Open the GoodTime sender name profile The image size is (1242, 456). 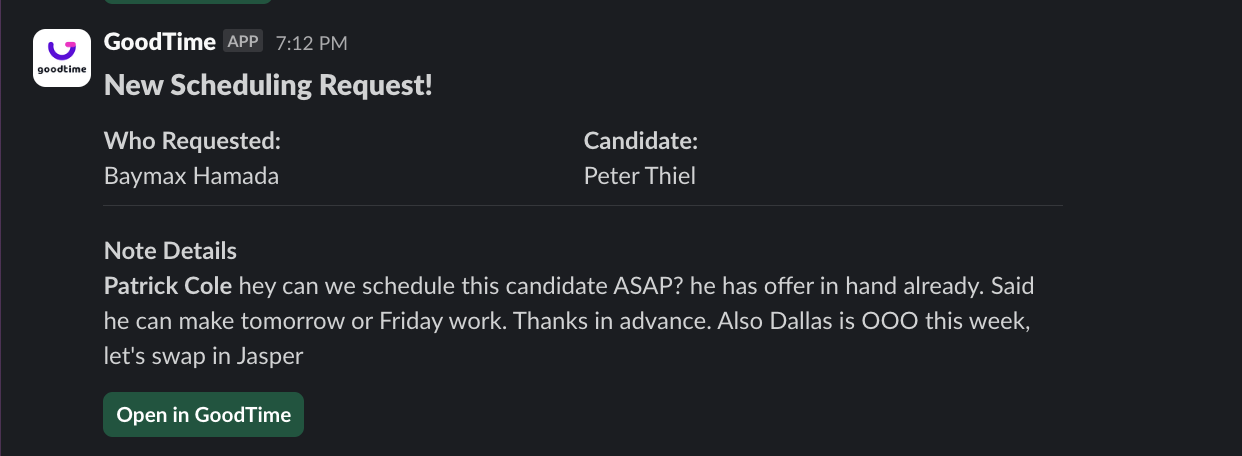click(x=159, y=42)
